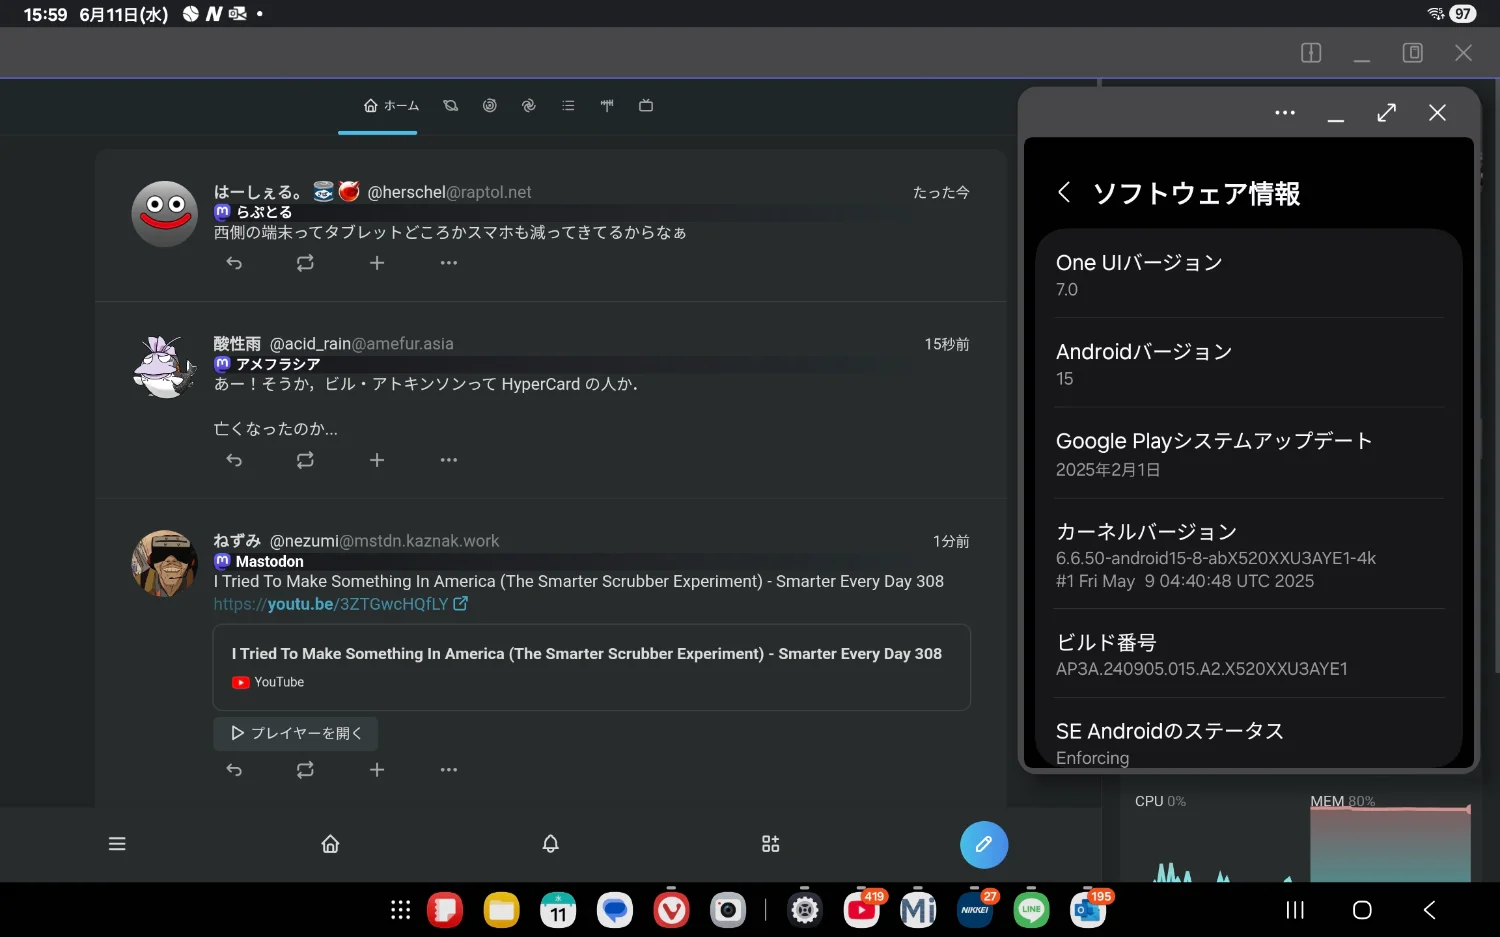Open the NIKKEI app in taskbar
This screenshot has height=937, width=1500.
[x=975, y=910]
